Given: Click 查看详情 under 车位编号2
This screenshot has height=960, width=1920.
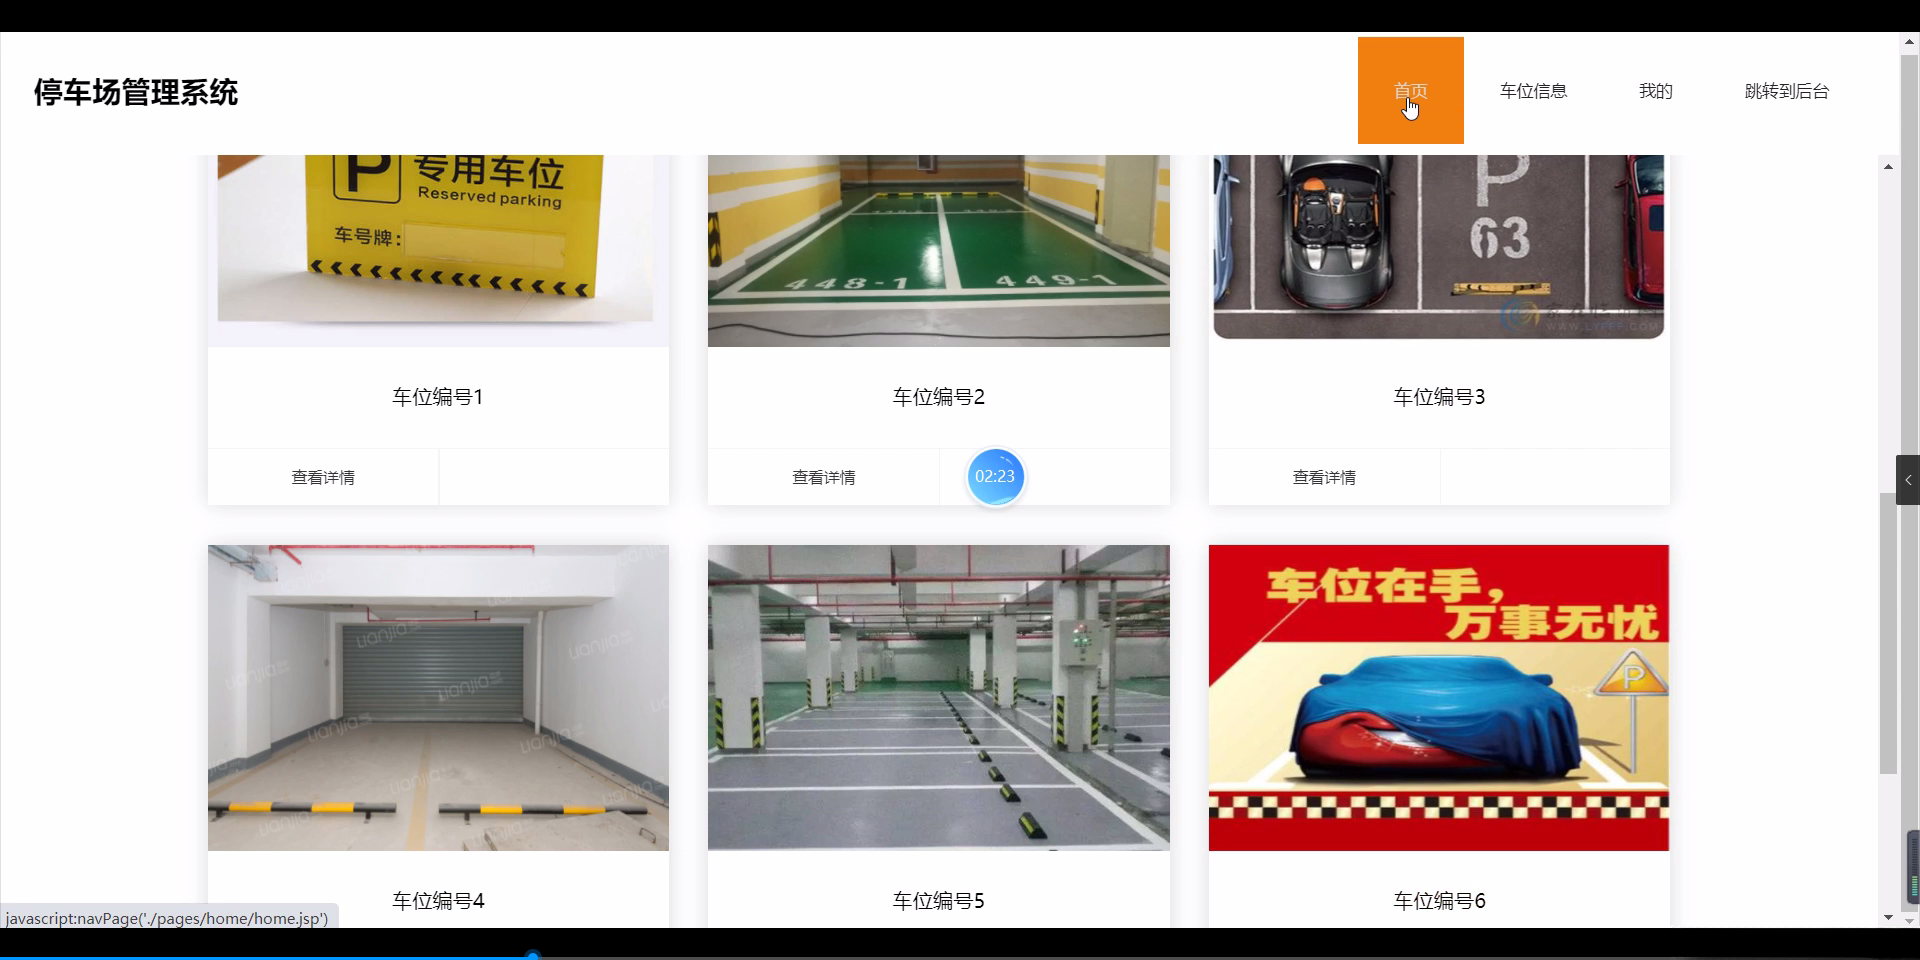Looking at the screenshot, I should click(823, 477).
